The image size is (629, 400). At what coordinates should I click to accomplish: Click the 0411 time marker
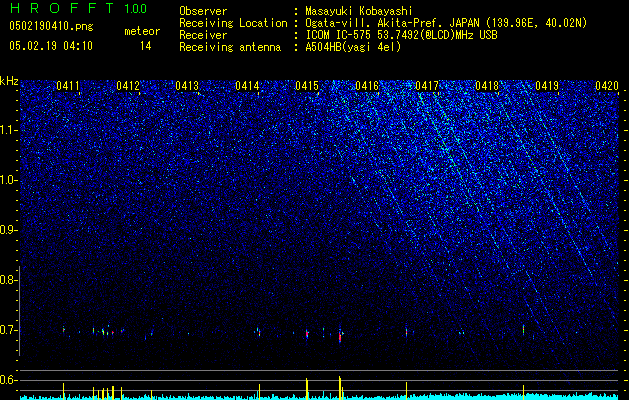(67, 86)
